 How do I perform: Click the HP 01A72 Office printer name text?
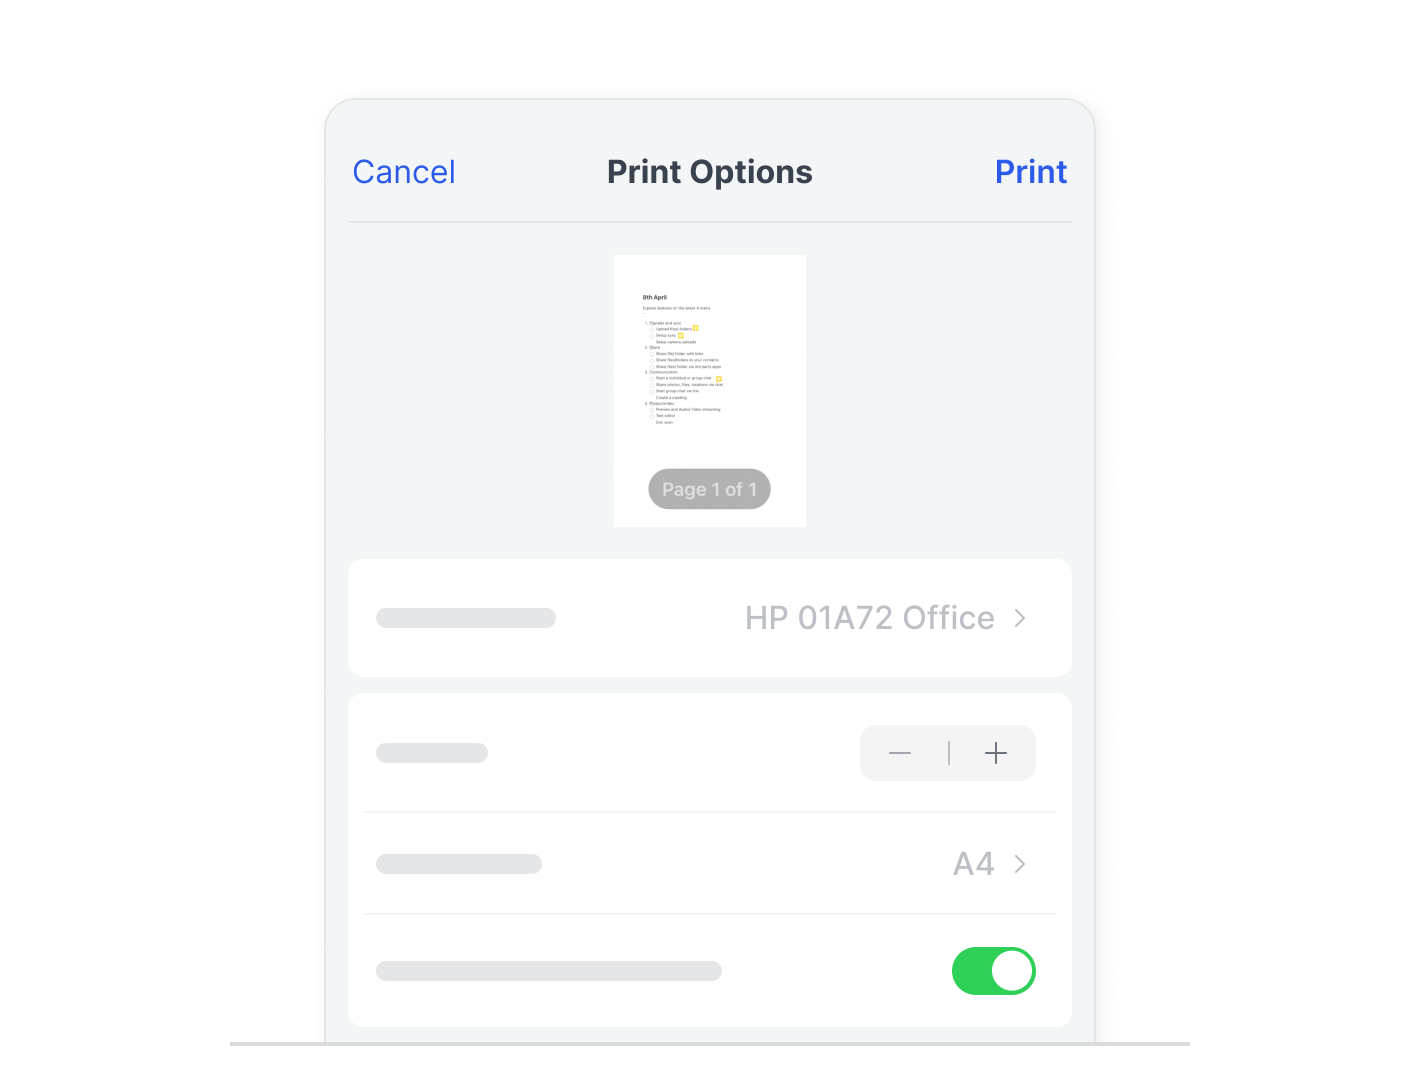tap(870, 618)
